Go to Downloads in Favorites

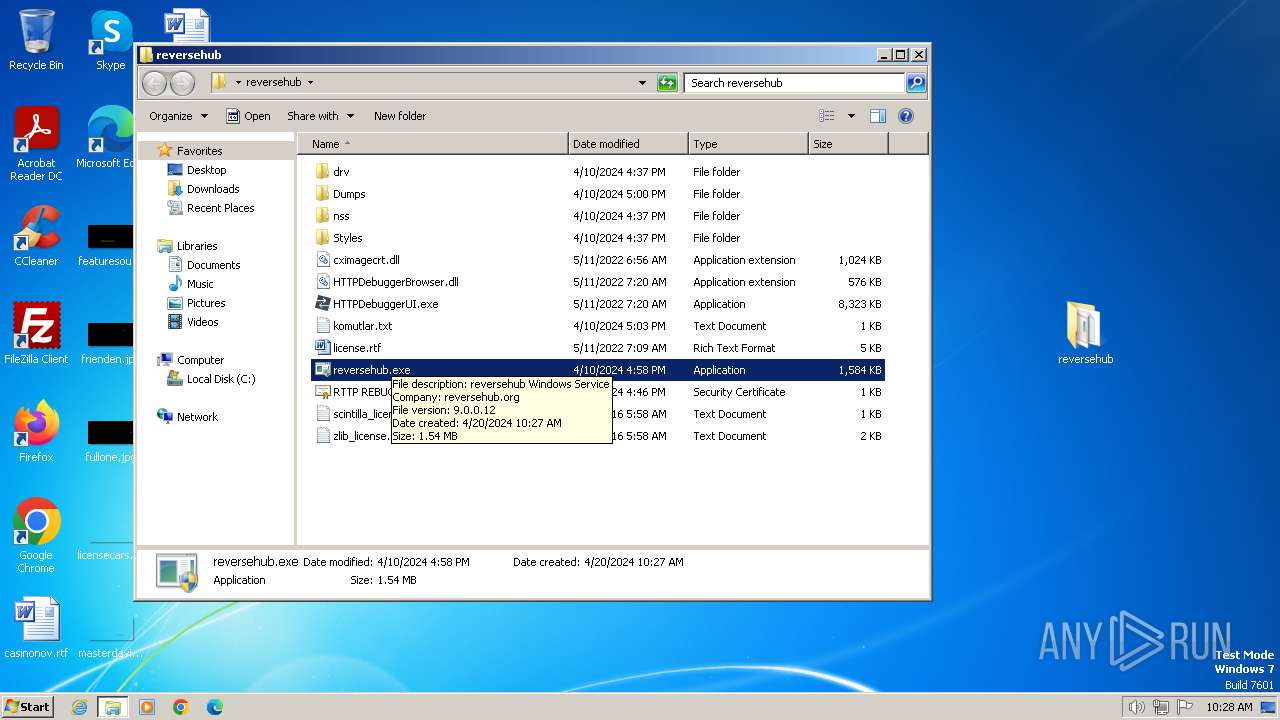pos(213,189)
